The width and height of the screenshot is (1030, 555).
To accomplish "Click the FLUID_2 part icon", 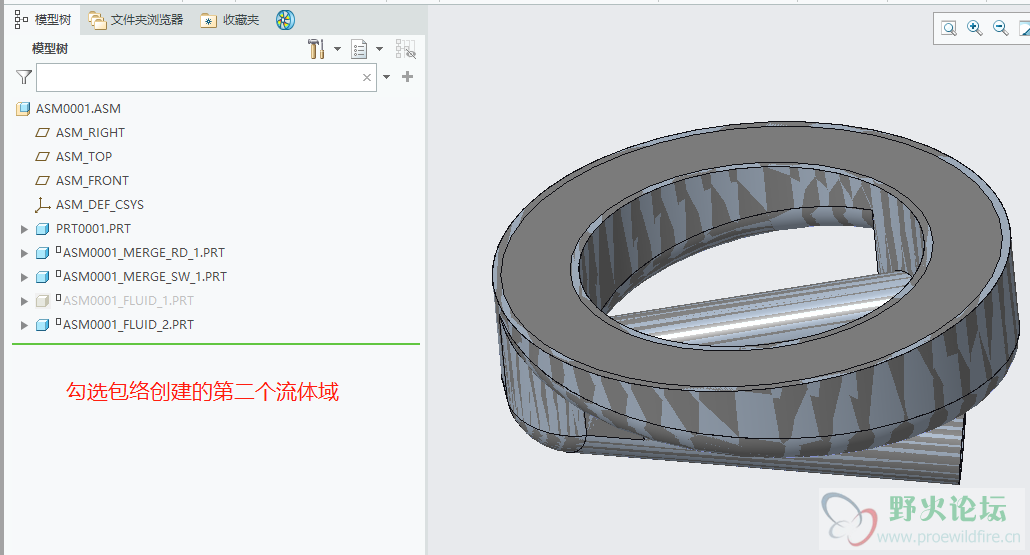I will click(x=43, y=325).
